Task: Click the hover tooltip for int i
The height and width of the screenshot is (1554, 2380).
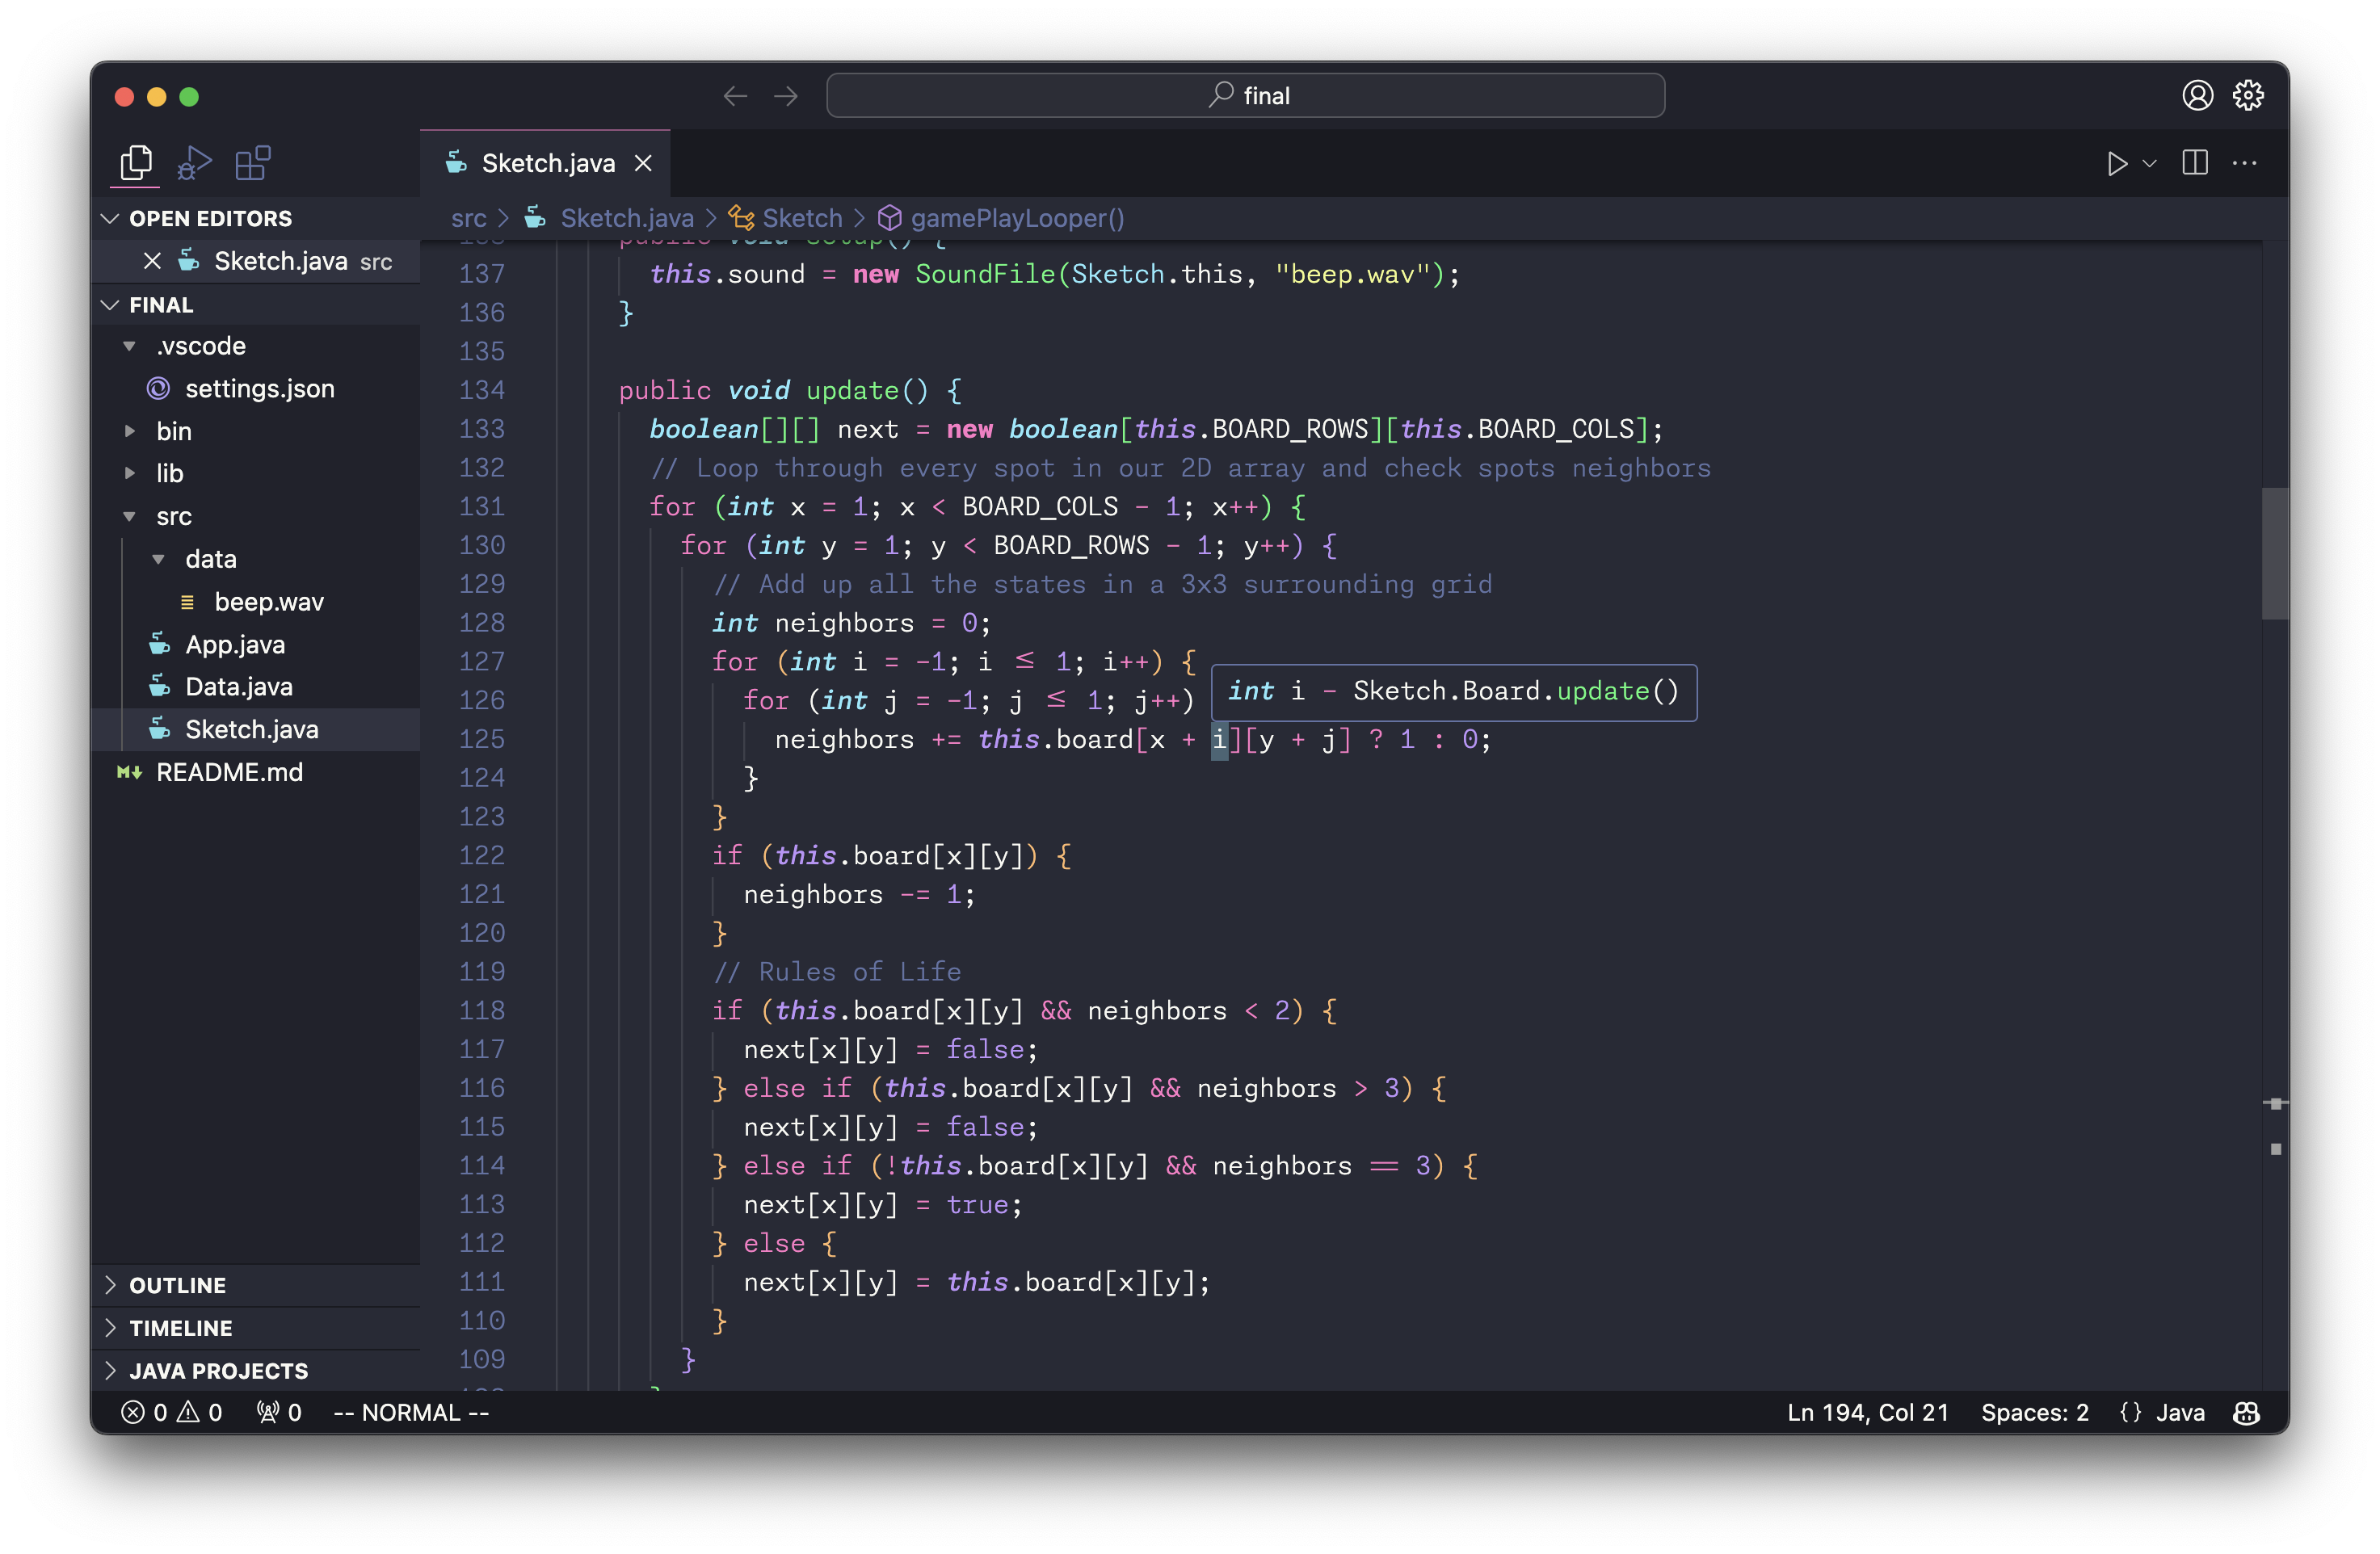Action: click(x=1454, y=692)
